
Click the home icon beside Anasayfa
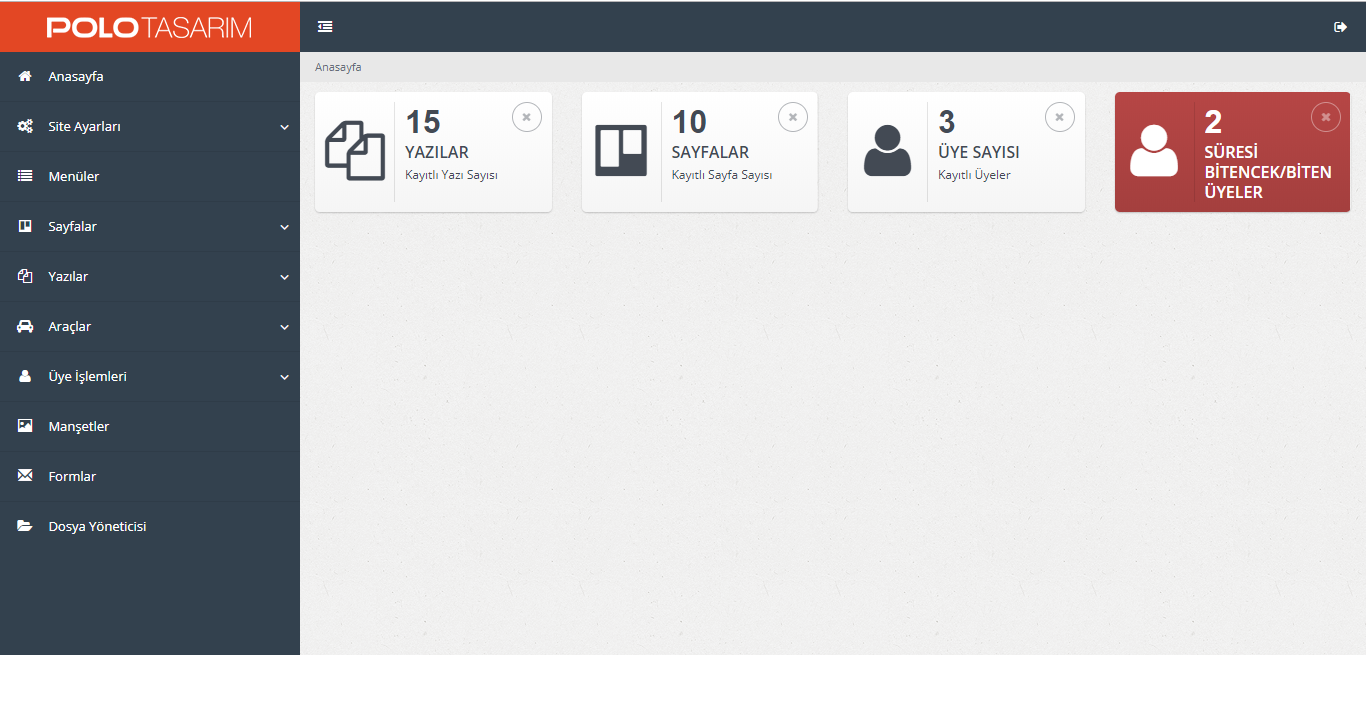25,77
